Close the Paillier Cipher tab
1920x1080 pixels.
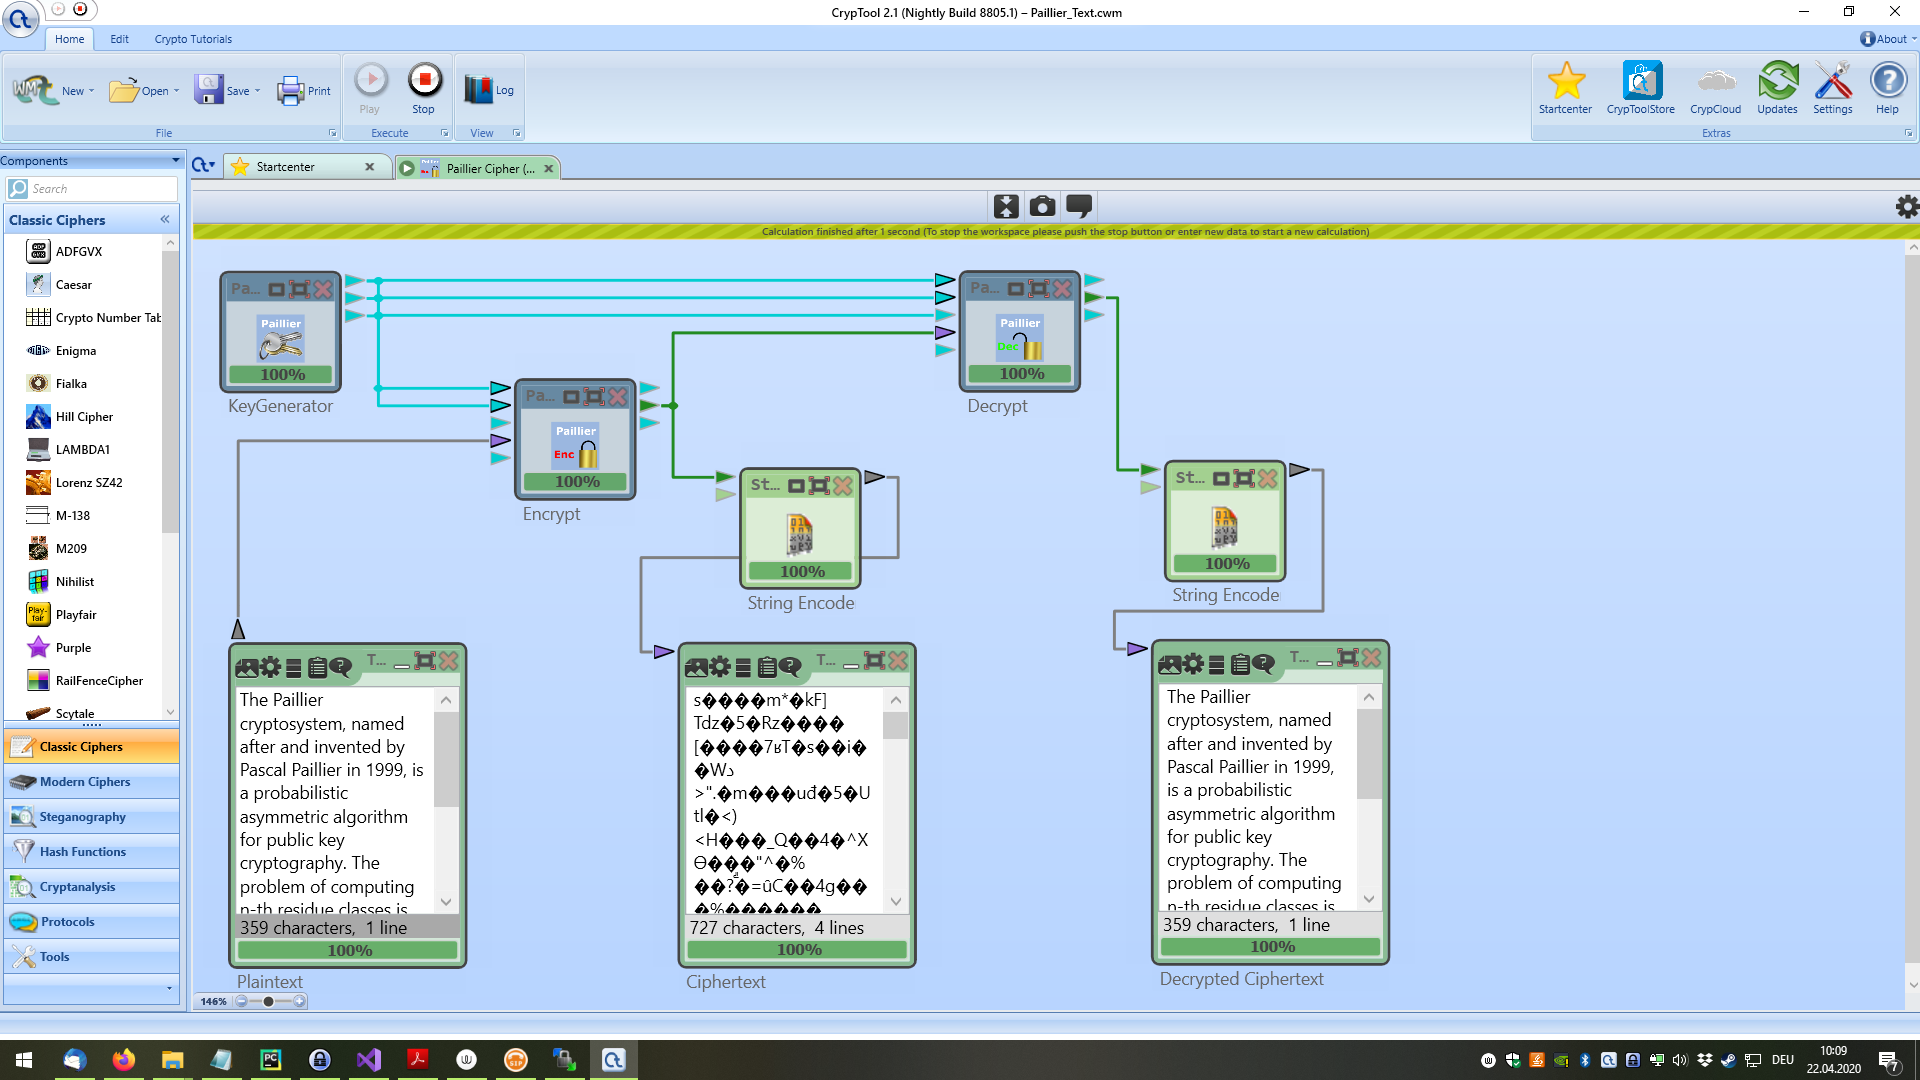(x=548, y=168)
